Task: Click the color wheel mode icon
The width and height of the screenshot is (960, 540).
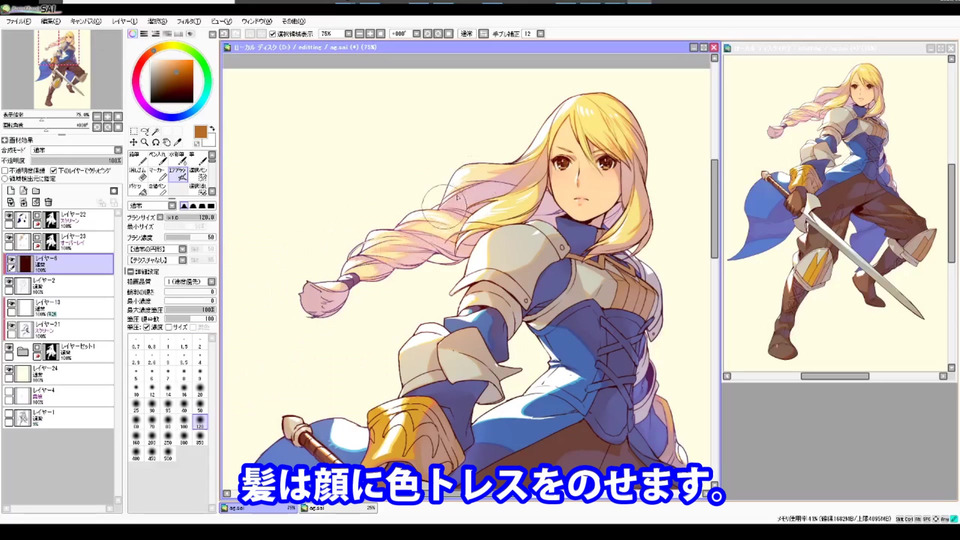Action: coord(133,34)
